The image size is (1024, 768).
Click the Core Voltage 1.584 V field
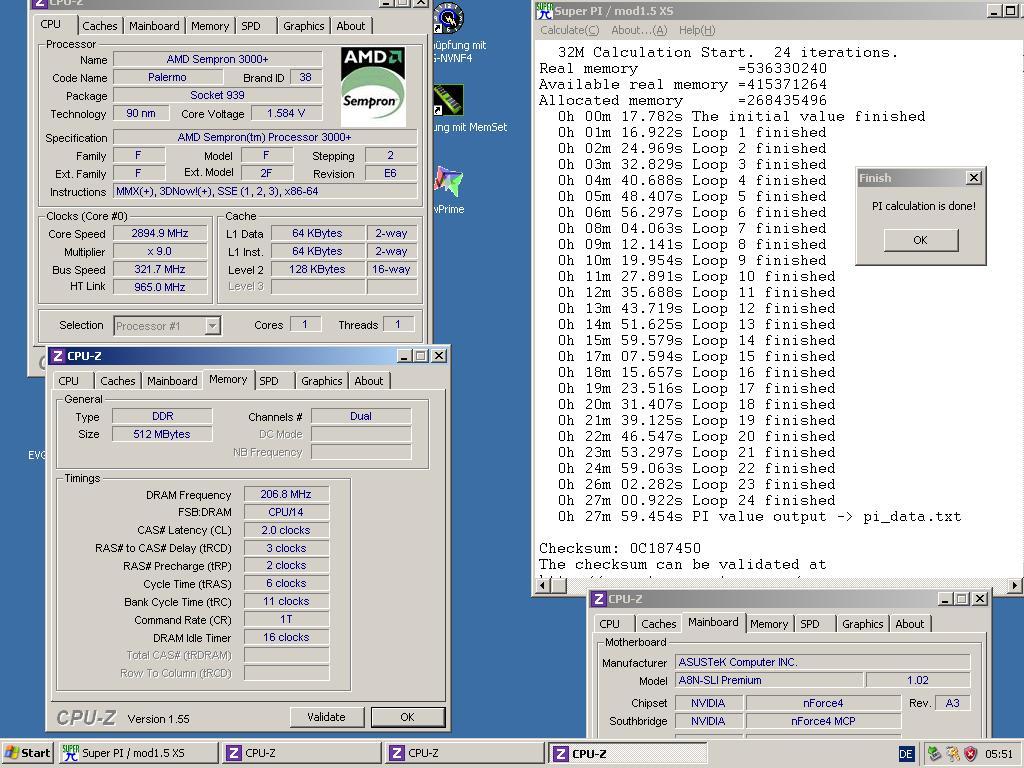(286, 113)
